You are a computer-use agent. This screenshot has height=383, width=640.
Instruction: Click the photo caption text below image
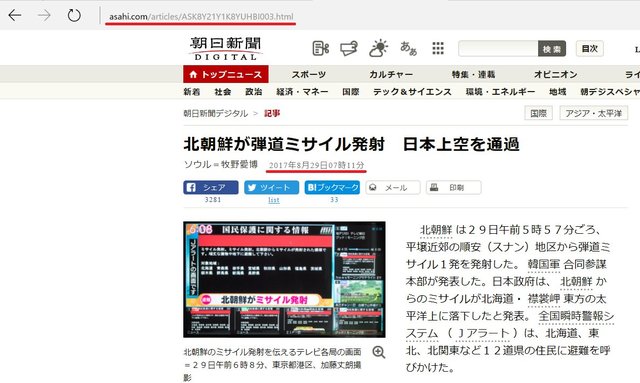pos(272,364)
